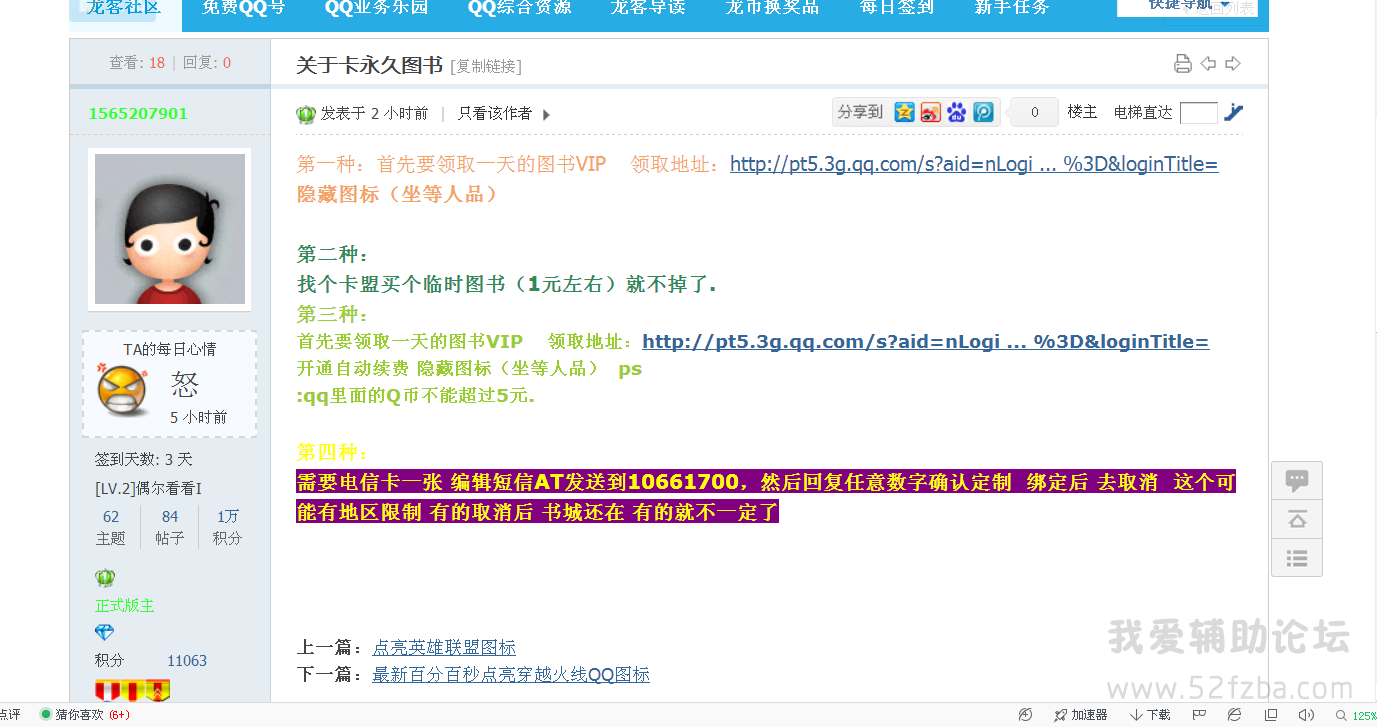Print this thread with the printer icon

point(1183,64)
